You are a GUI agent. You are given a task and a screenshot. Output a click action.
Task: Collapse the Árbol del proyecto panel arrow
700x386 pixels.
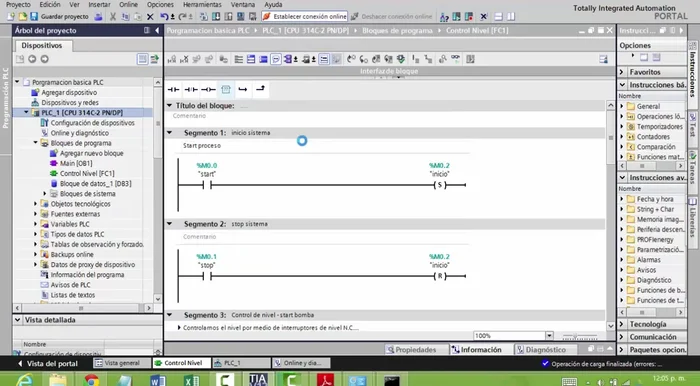(157, 30)
